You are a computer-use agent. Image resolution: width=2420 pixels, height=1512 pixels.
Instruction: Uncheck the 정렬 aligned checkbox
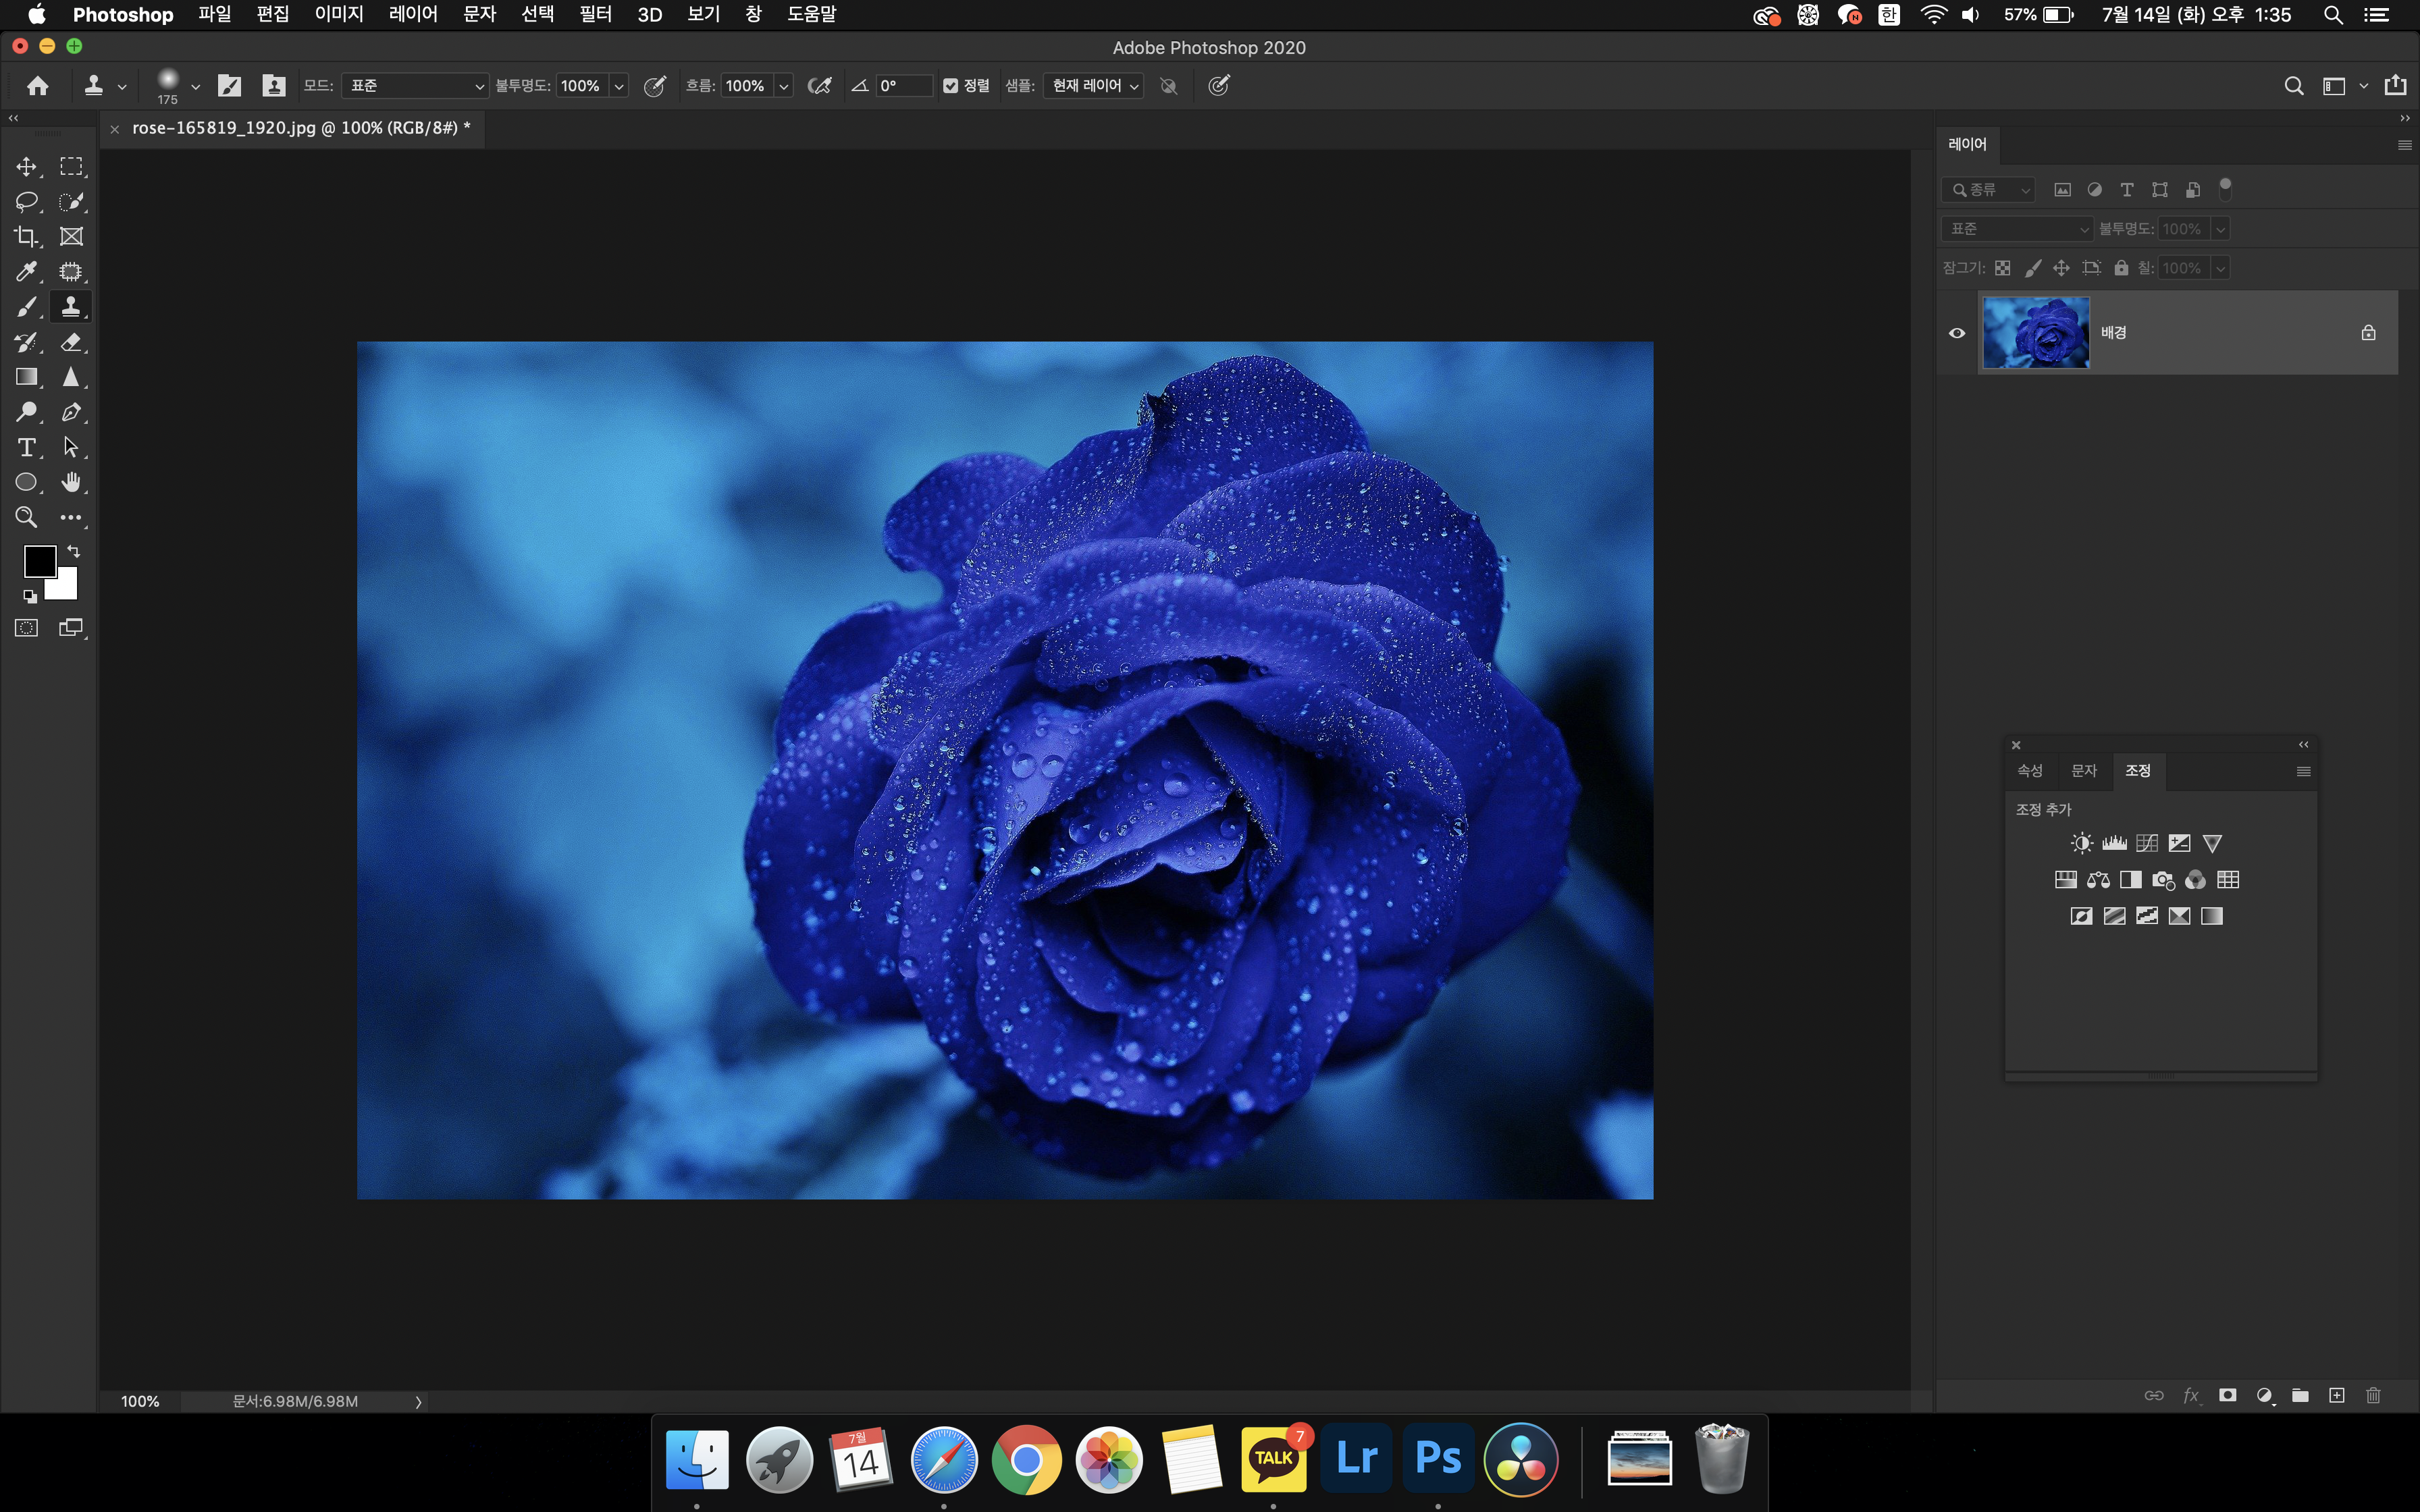click(951, 86)
